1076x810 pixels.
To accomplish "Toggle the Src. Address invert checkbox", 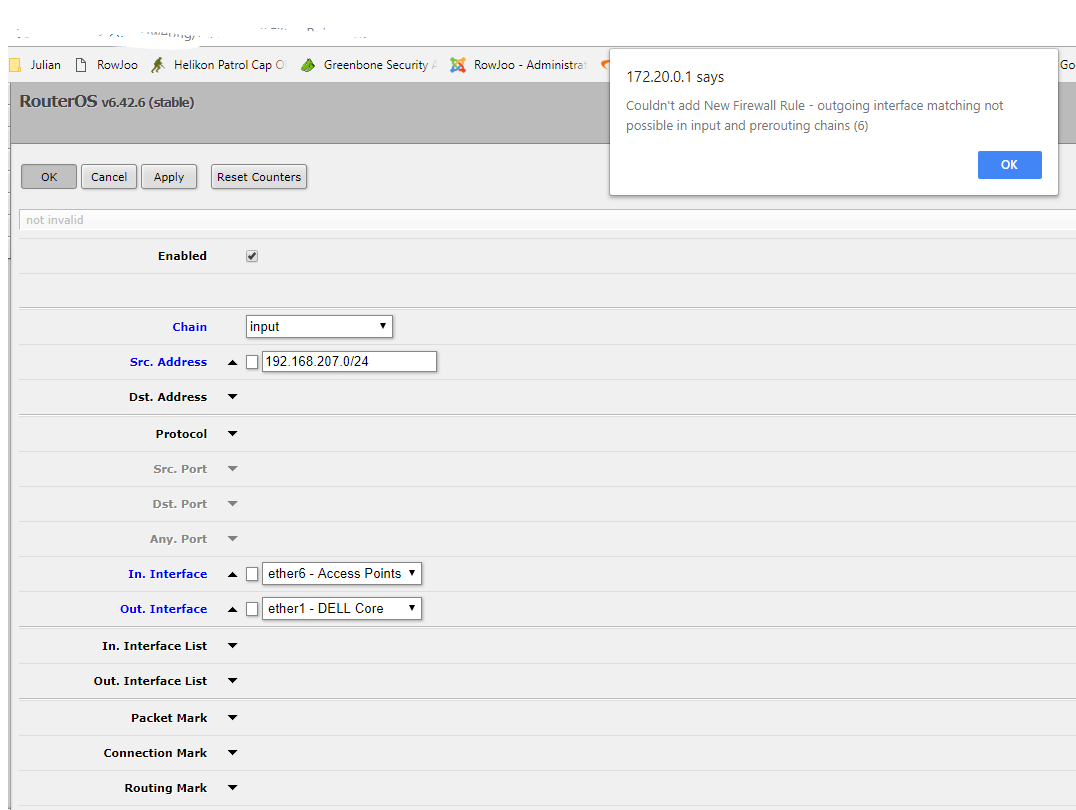I will (252, 362).
